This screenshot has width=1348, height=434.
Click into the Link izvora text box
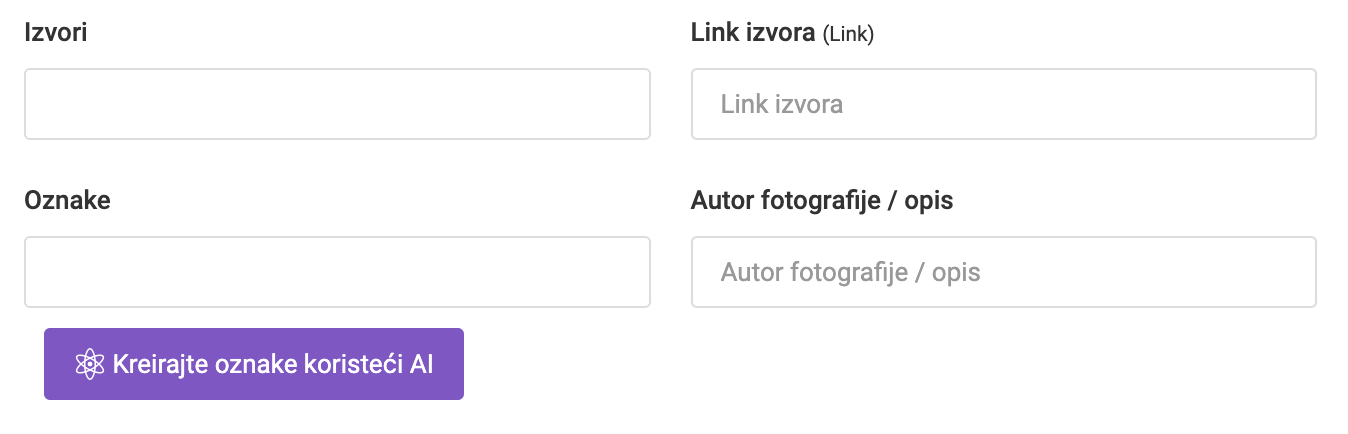(x=1003, y=104)
